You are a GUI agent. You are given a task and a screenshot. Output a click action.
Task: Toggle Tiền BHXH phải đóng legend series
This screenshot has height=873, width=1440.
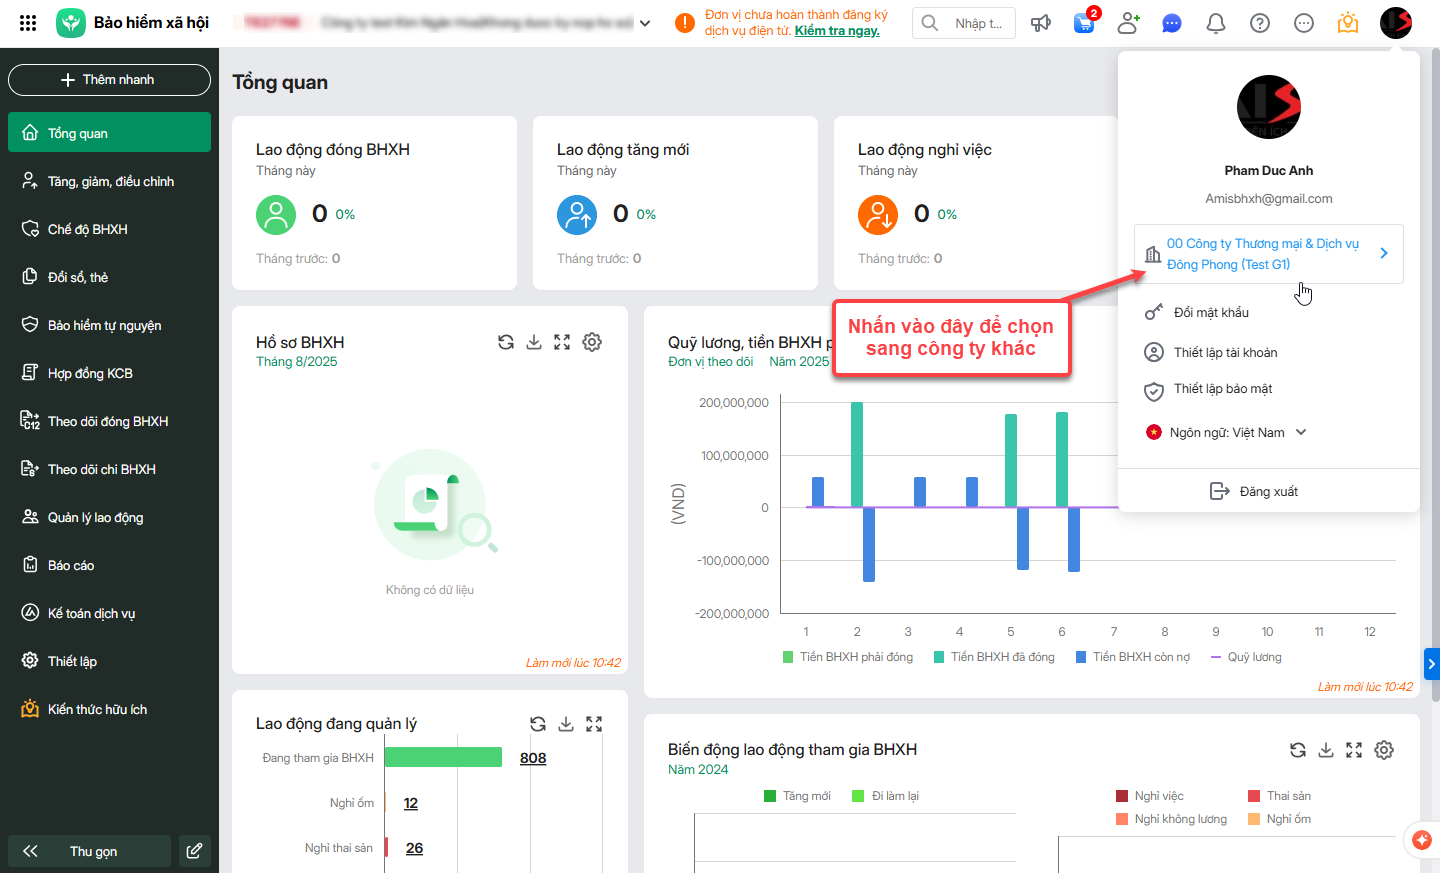point(848,657)
